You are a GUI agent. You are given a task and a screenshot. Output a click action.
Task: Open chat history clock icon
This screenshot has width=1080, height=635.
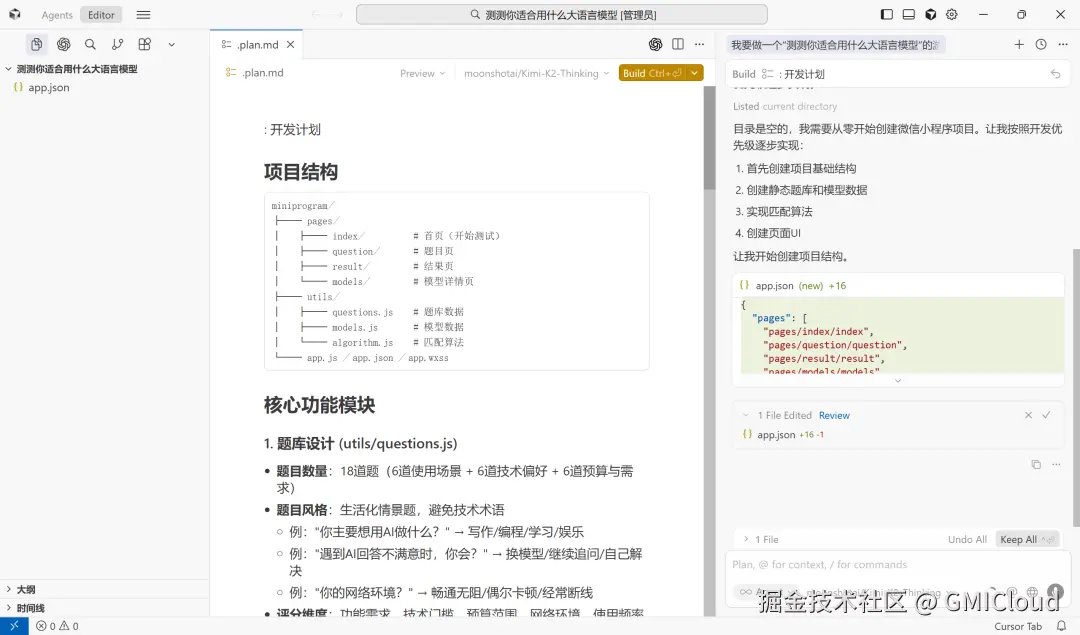[x=1041, y=44]
